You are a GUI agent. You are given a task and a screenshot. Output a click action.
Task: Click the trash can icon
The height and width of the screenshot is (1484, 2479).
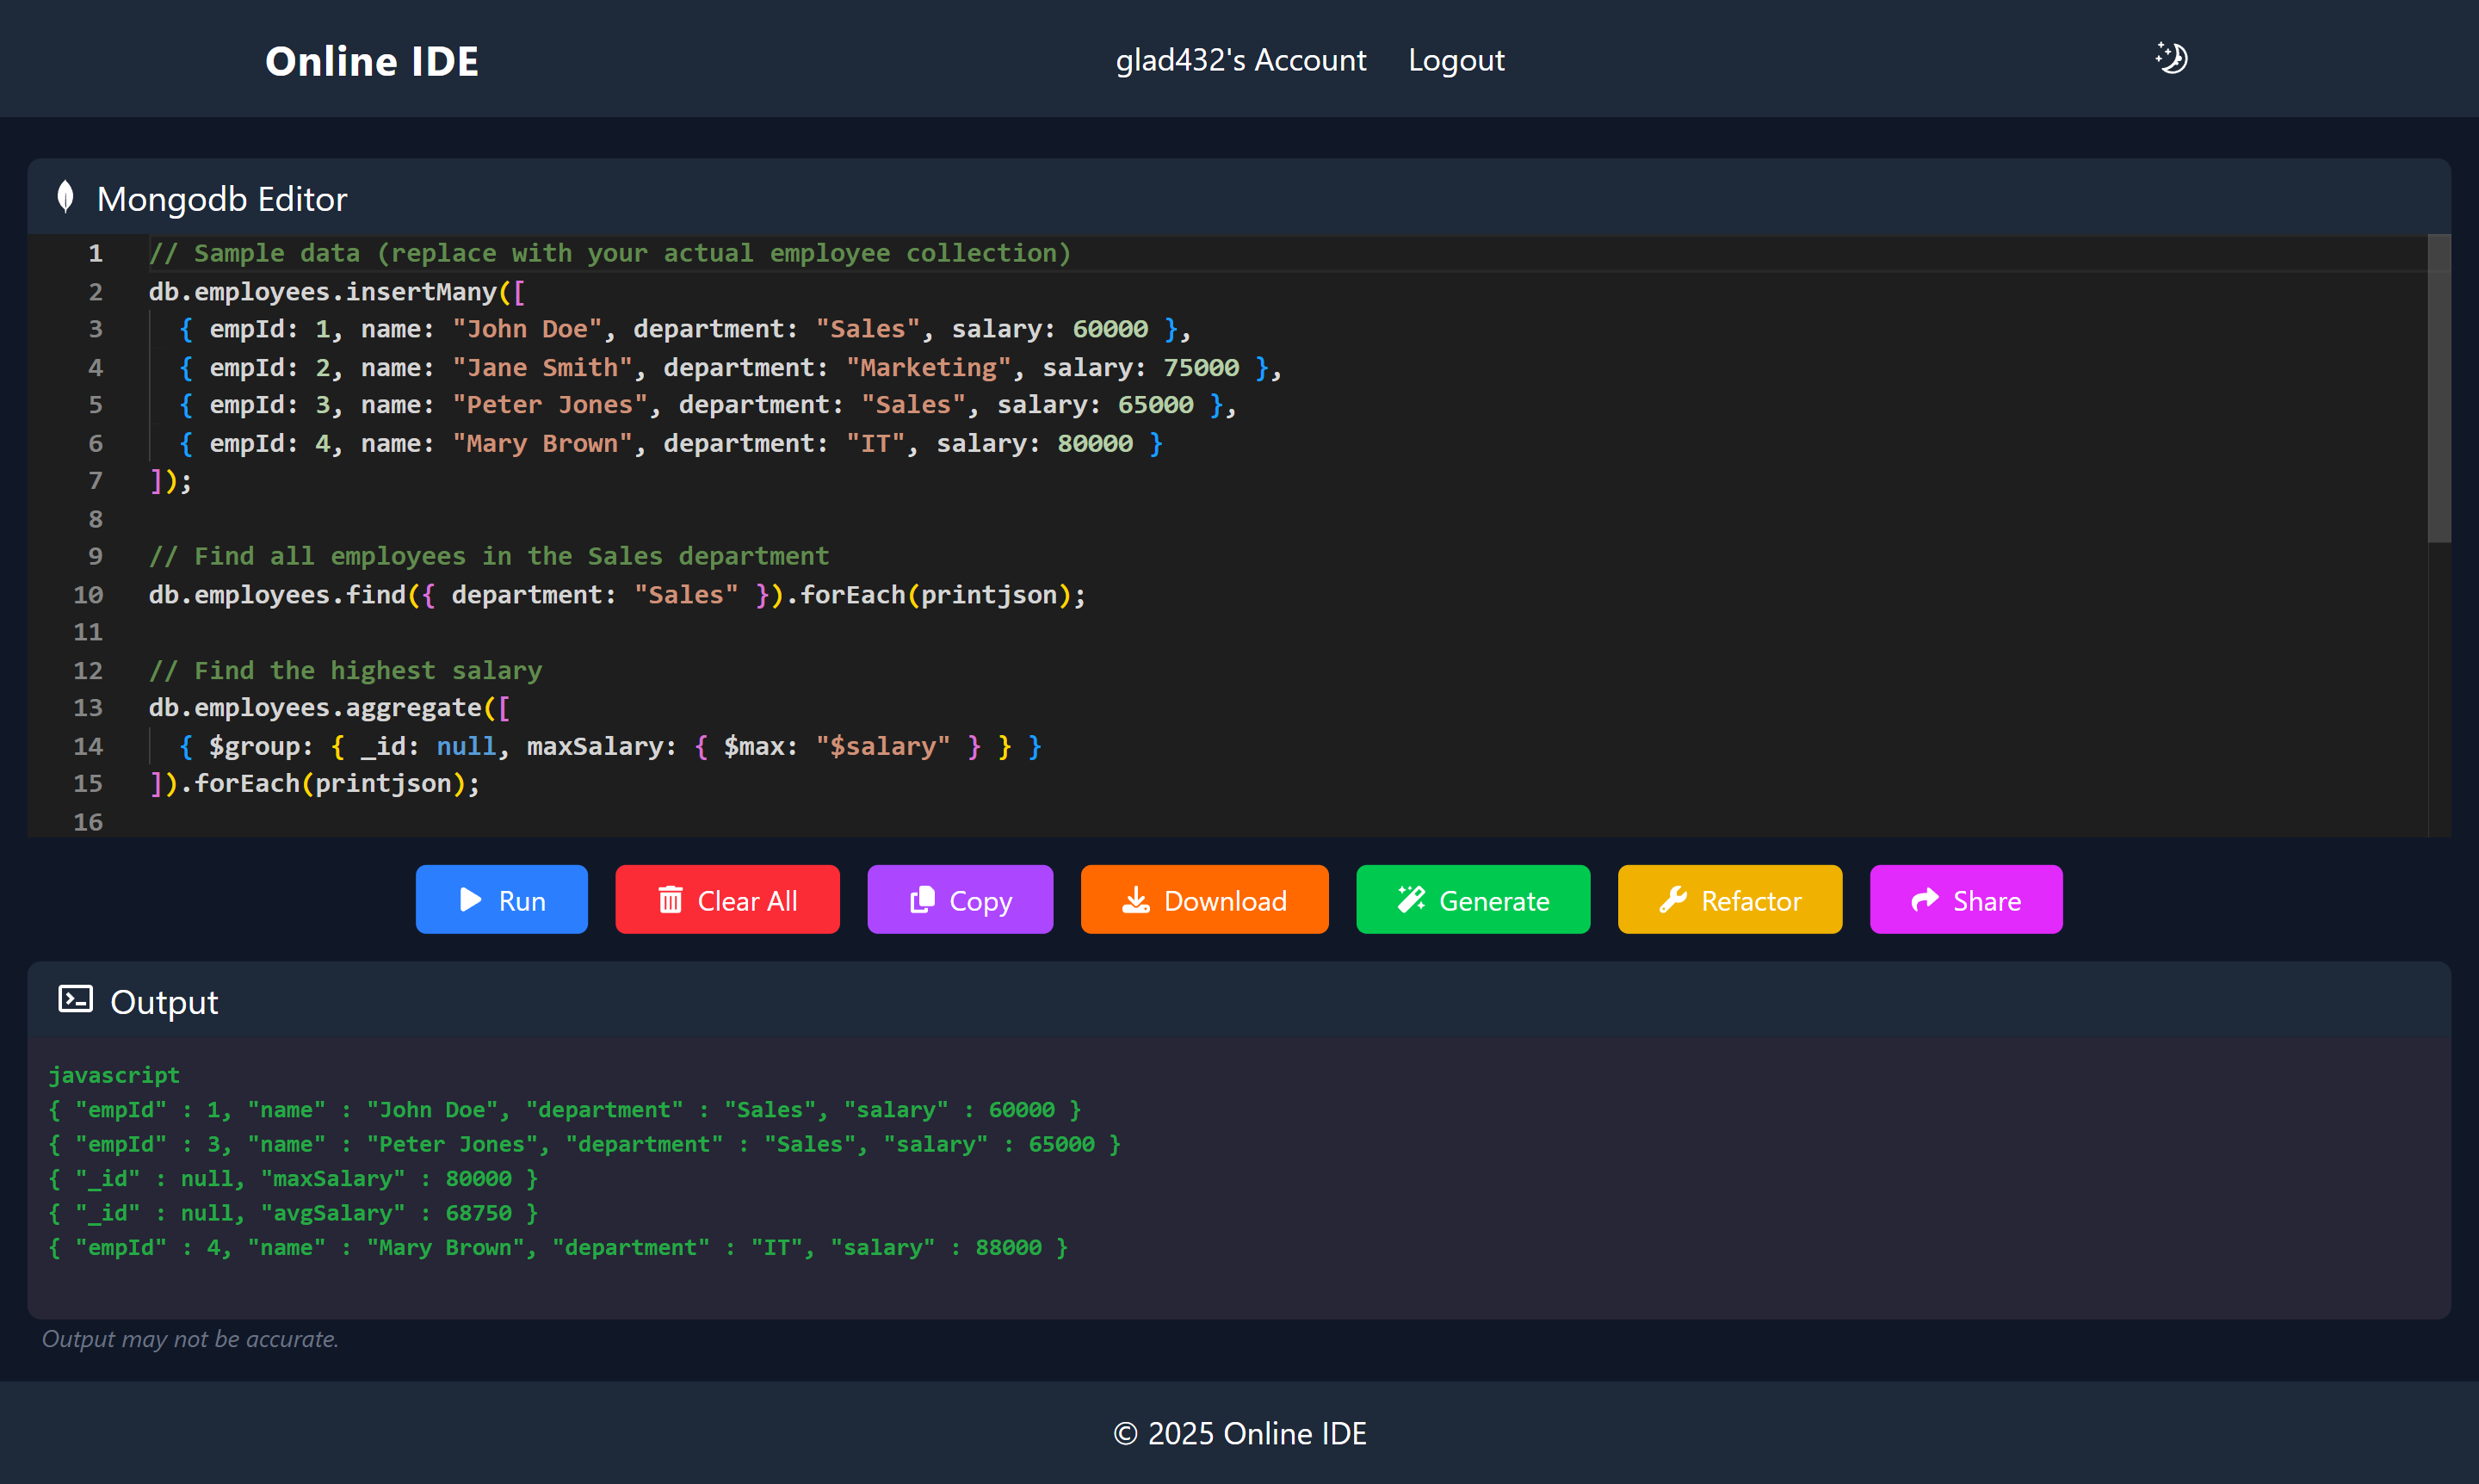coord(670,900)
